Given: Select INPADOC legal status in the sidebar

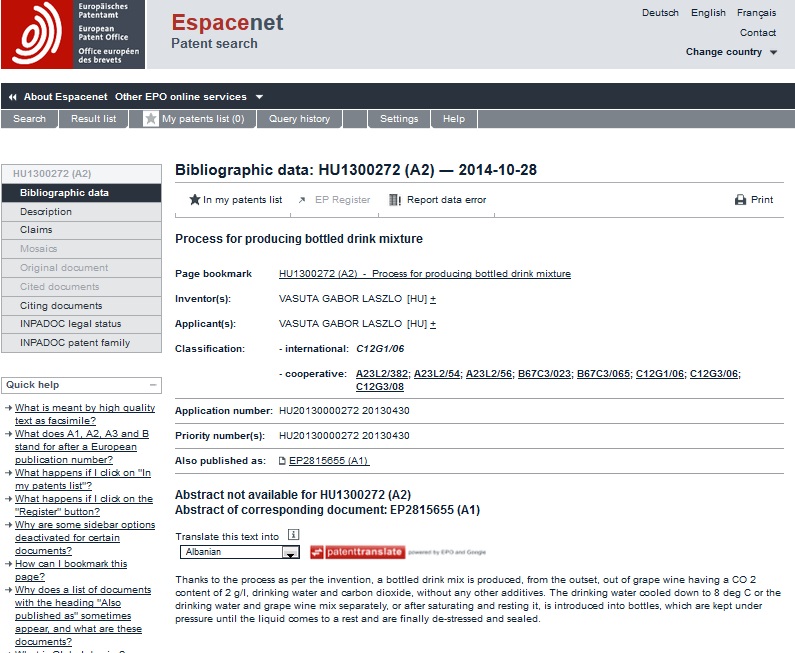Looking at the screenshot, I should 82,324.
